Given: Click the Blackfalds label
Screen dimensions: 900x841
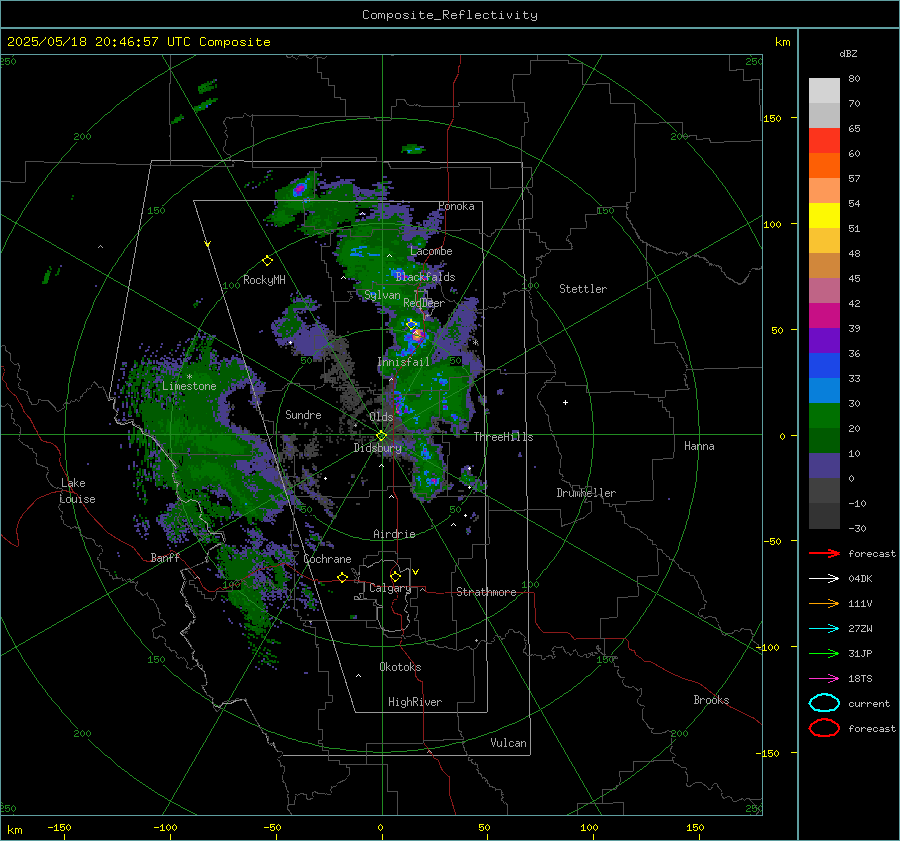Looking at the screenshot, I should pos(425,277).
